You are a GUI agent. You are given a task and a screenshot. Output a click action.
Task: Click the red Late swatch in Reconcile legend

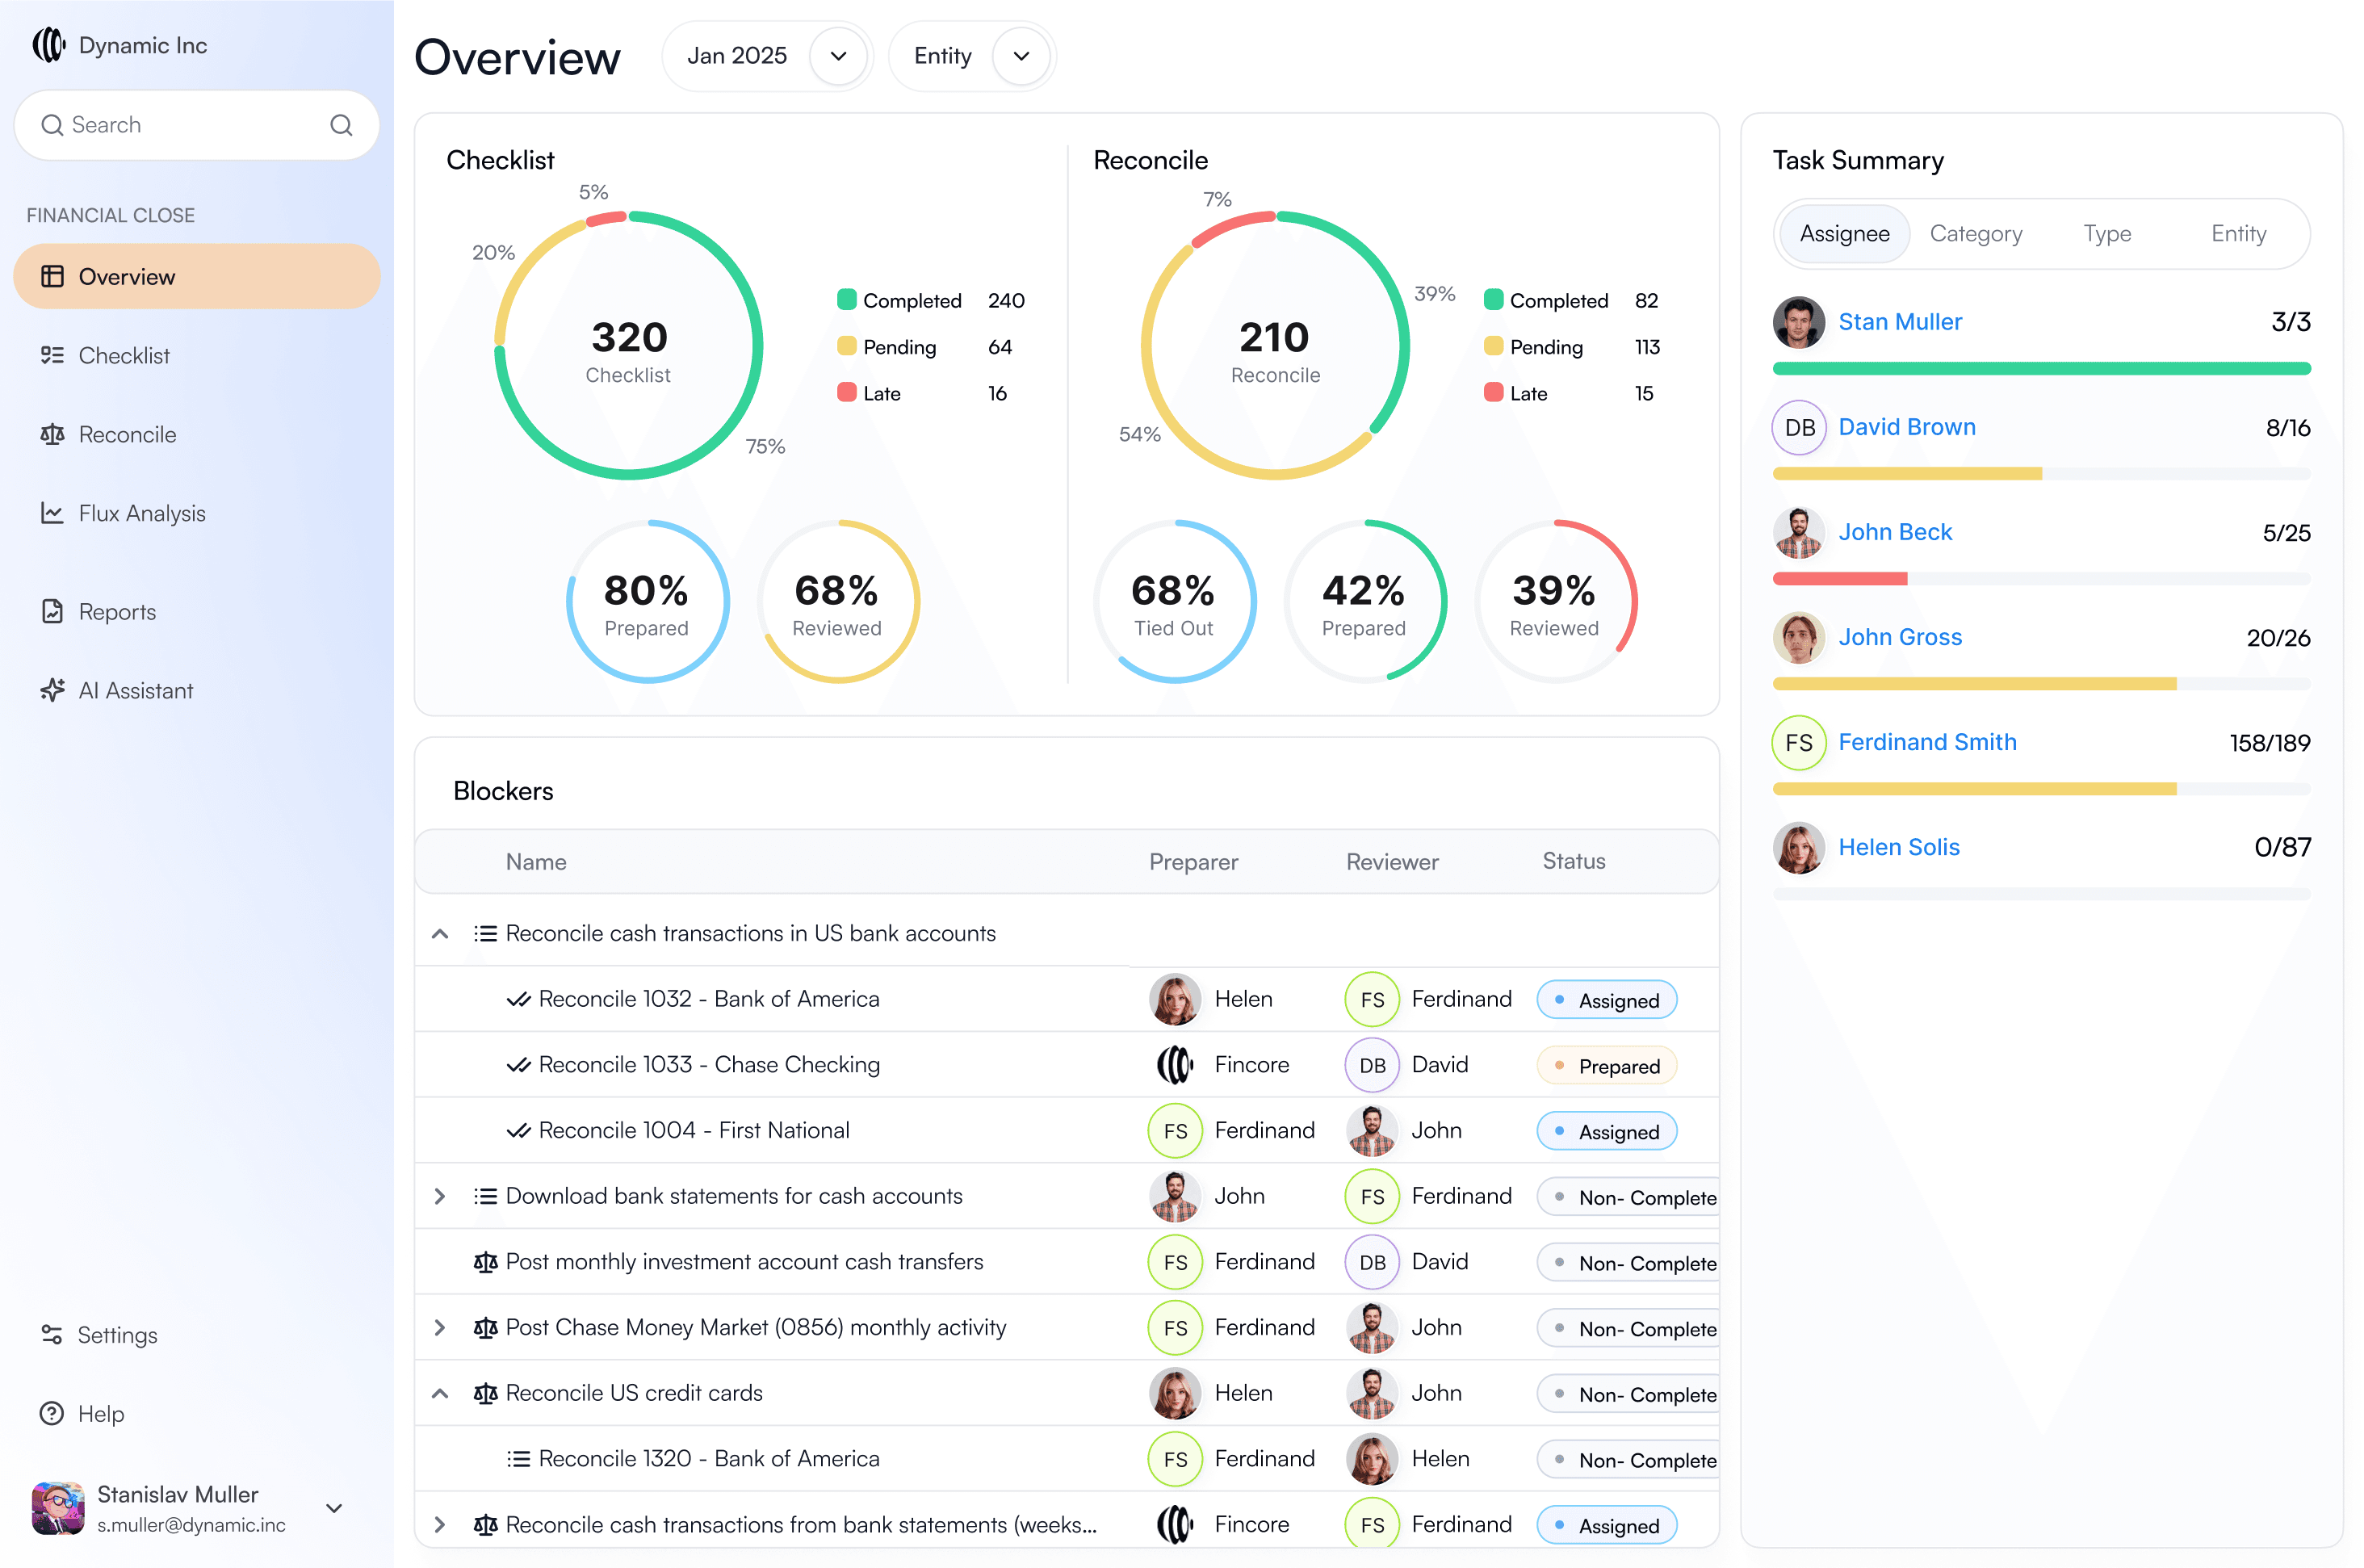(x=1493, y=392)
